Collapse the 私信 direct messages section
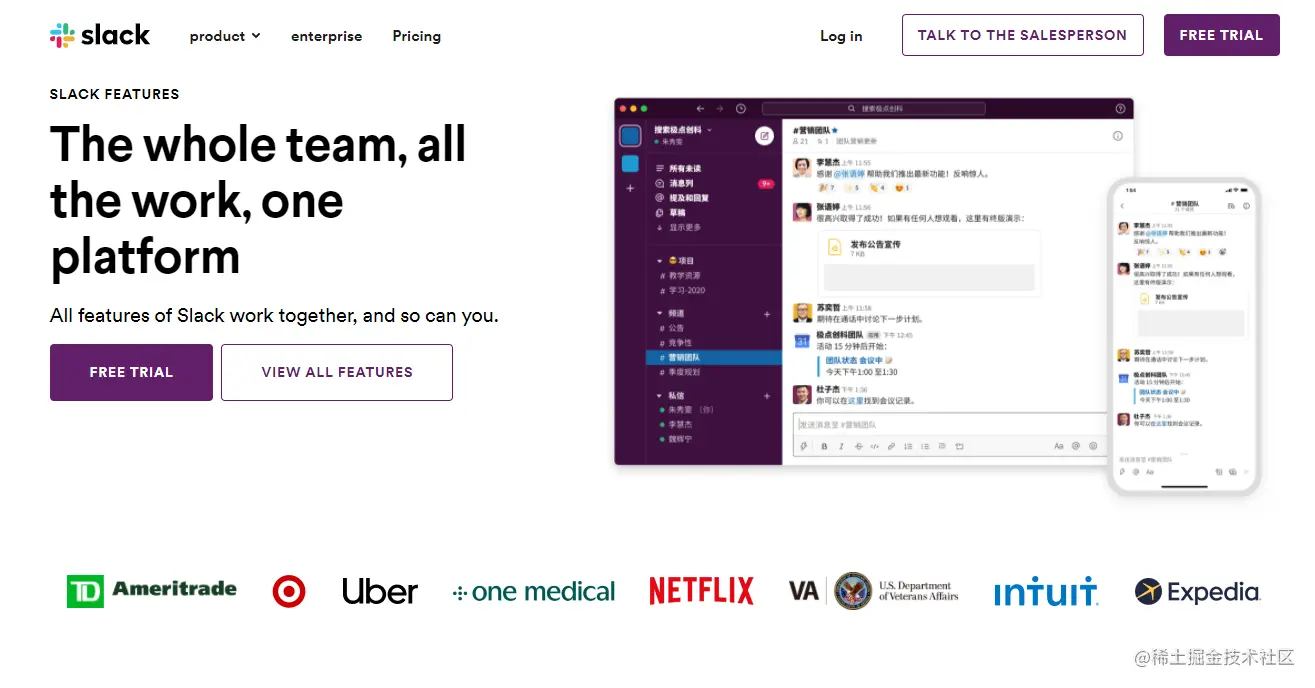1315x688 pixels. (x=659, y=396)
